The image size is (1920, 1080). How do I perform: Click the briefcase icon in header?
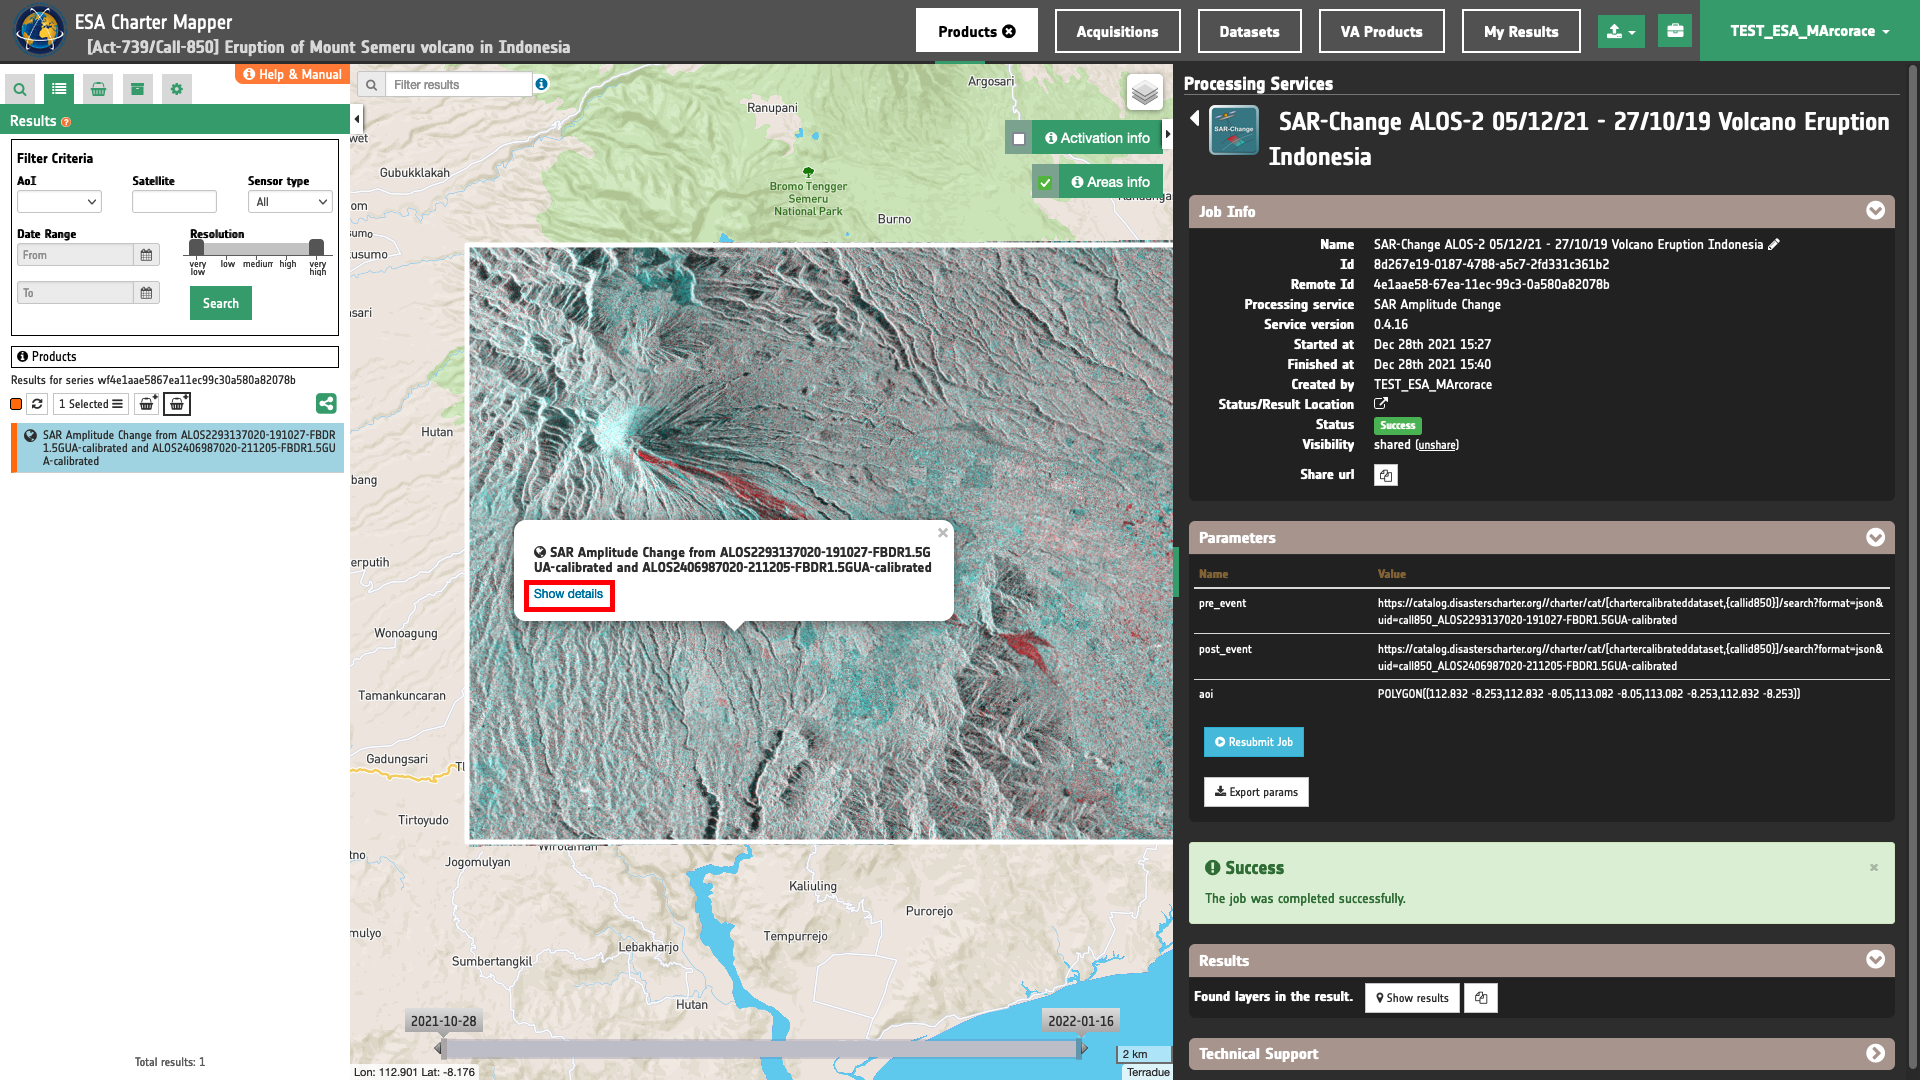point(1675,31)
